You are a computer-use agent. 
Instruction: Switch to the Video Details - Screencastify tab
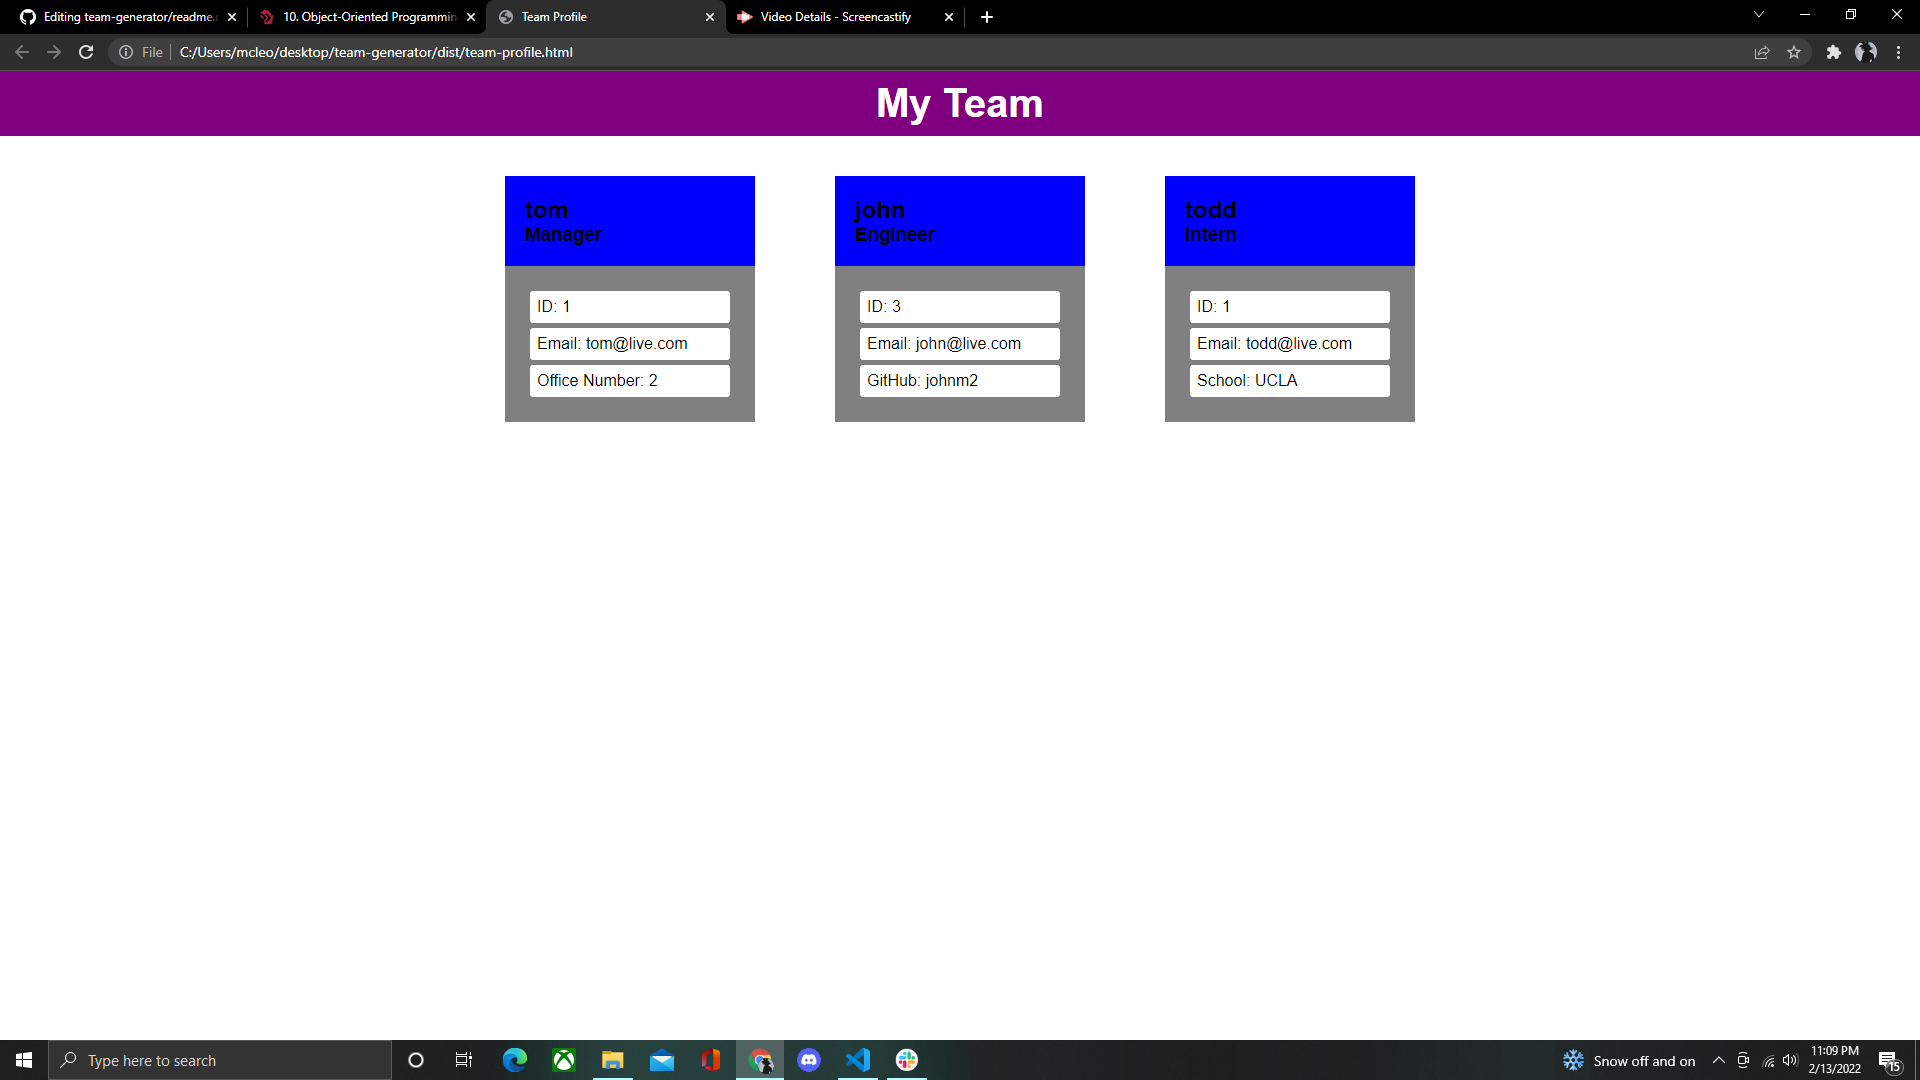point(834,17)
